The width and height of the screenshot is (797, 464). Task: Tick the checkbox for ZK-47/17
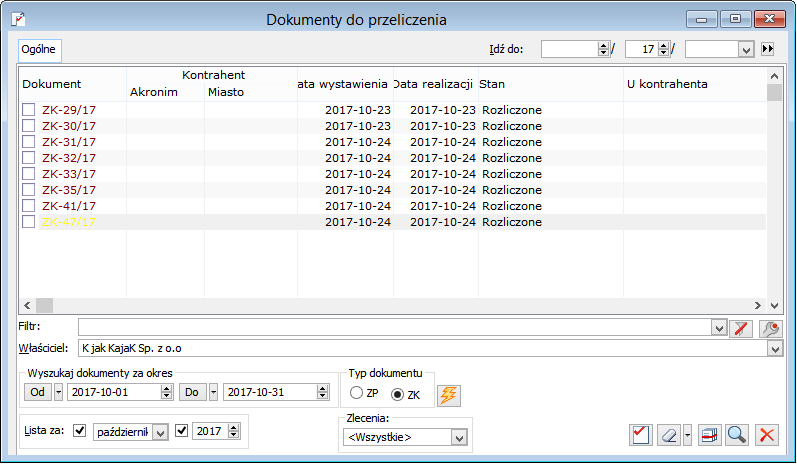coord(28,222)
